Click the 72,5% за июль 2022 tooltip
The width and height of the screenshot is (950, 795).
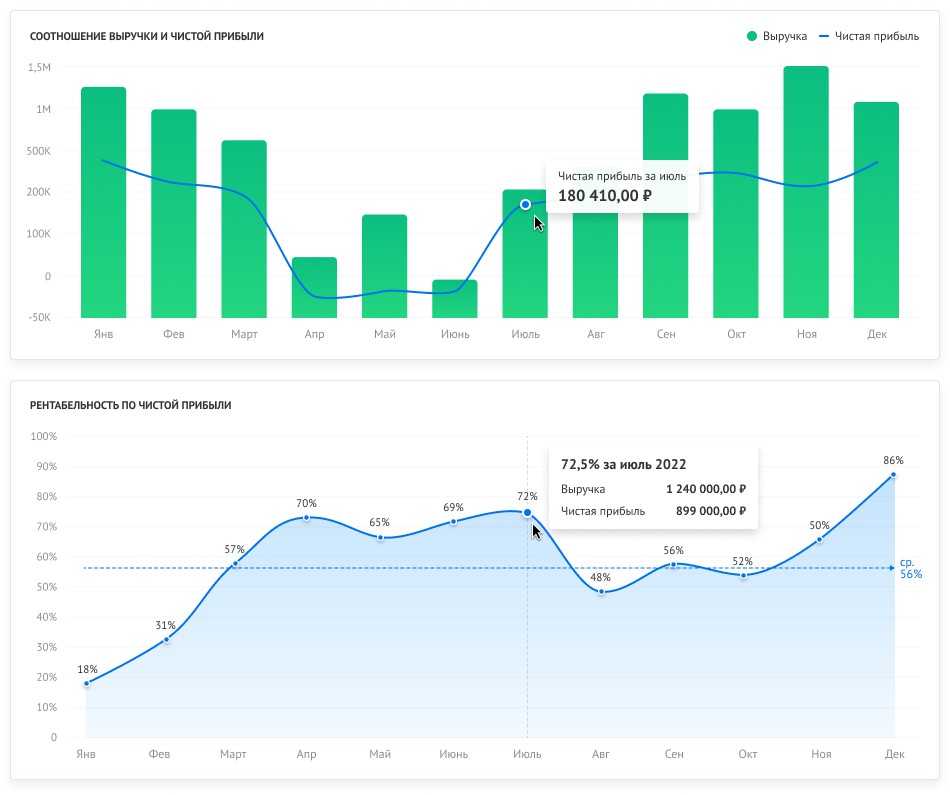pos(653,487)
